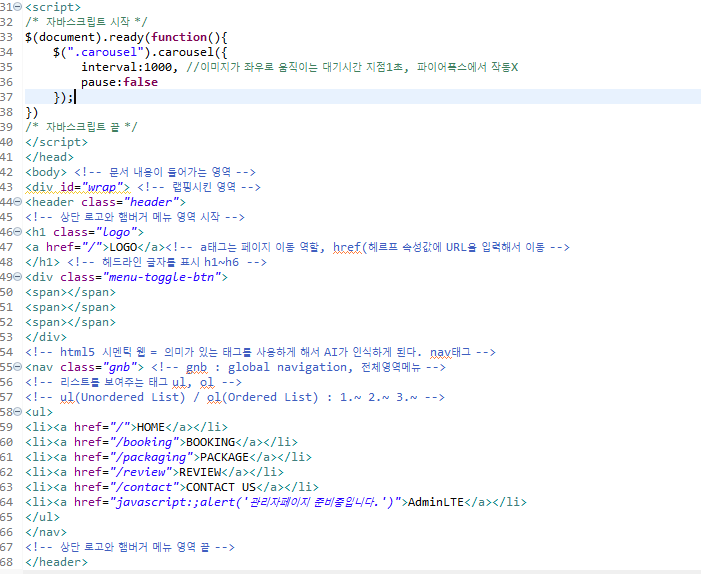701x574 pixels.
Task: Click the <span></span> on line 51
Action: coord(70,307)
